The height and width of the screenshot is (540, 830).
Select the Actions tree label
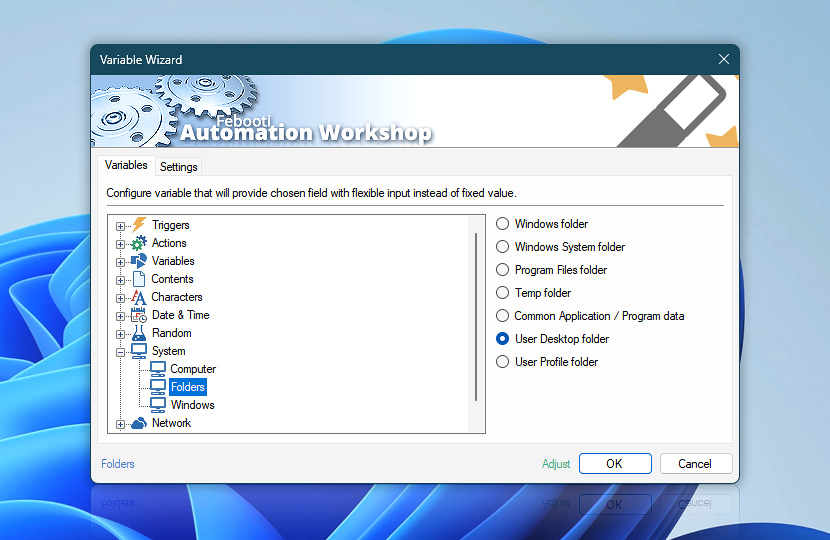click(x=169, y=243)
